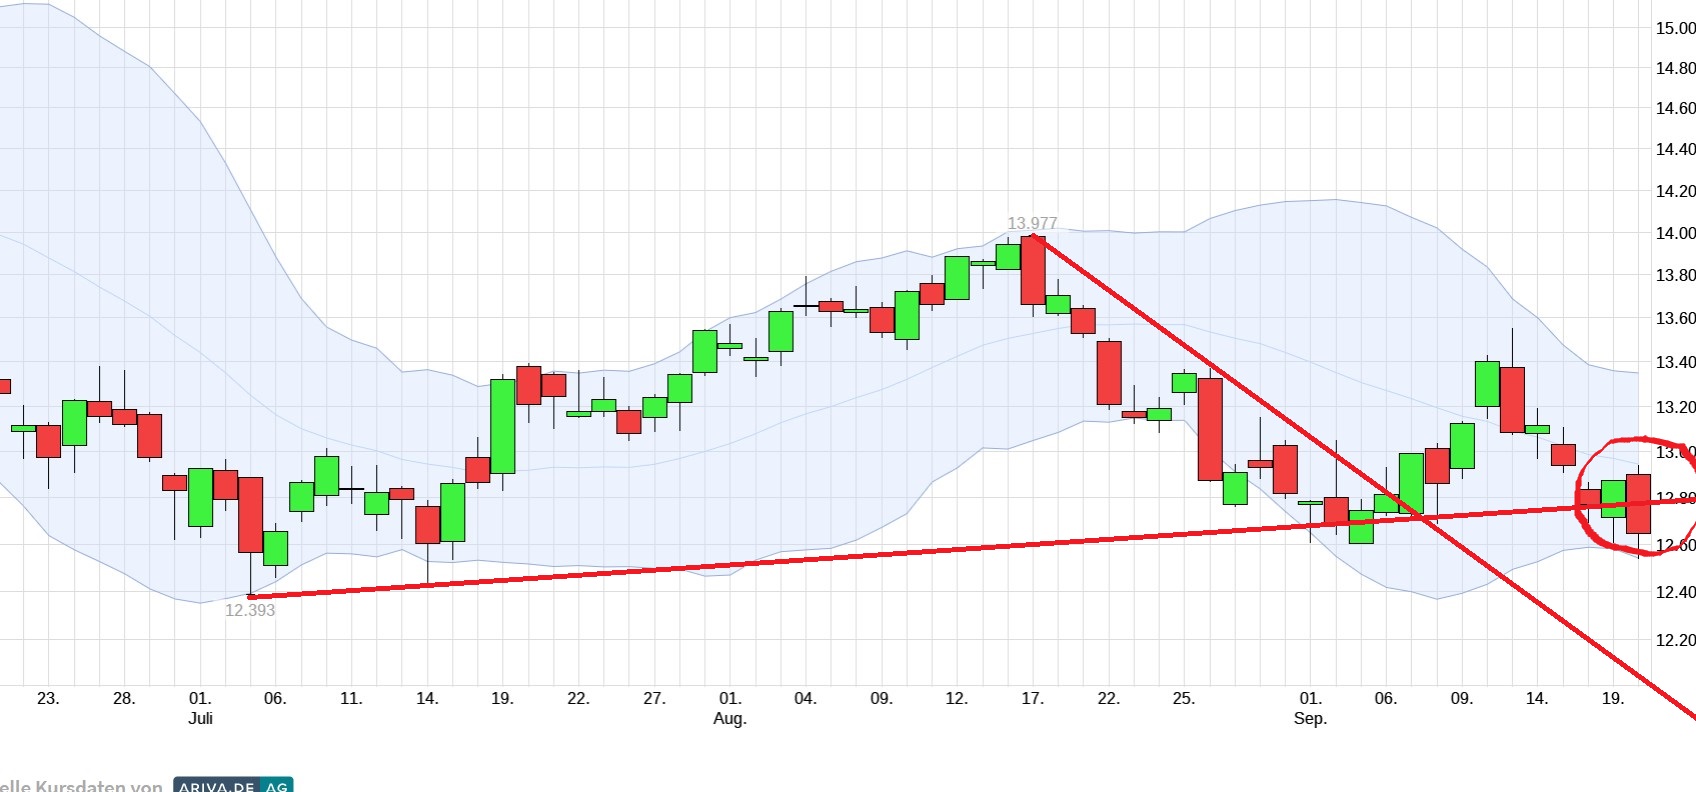Click the 'Juli' month label
This screenshot has width=1696, height=792.
click(200, 718)
